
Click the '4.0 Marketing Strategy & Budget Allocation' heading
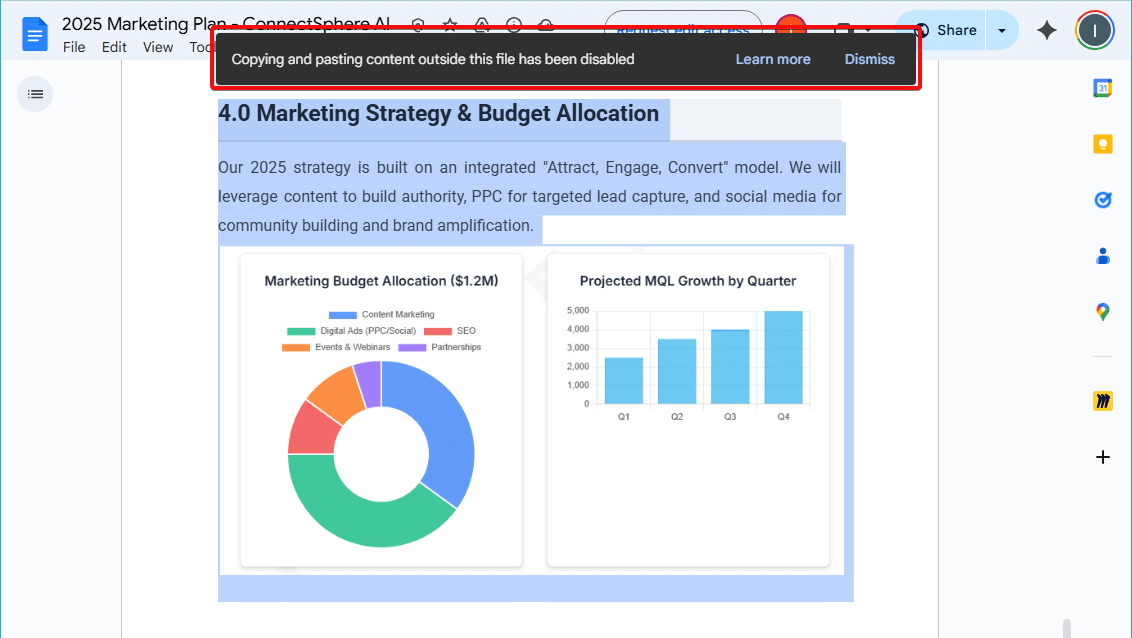pyautogui.click(x=438, y=113)
